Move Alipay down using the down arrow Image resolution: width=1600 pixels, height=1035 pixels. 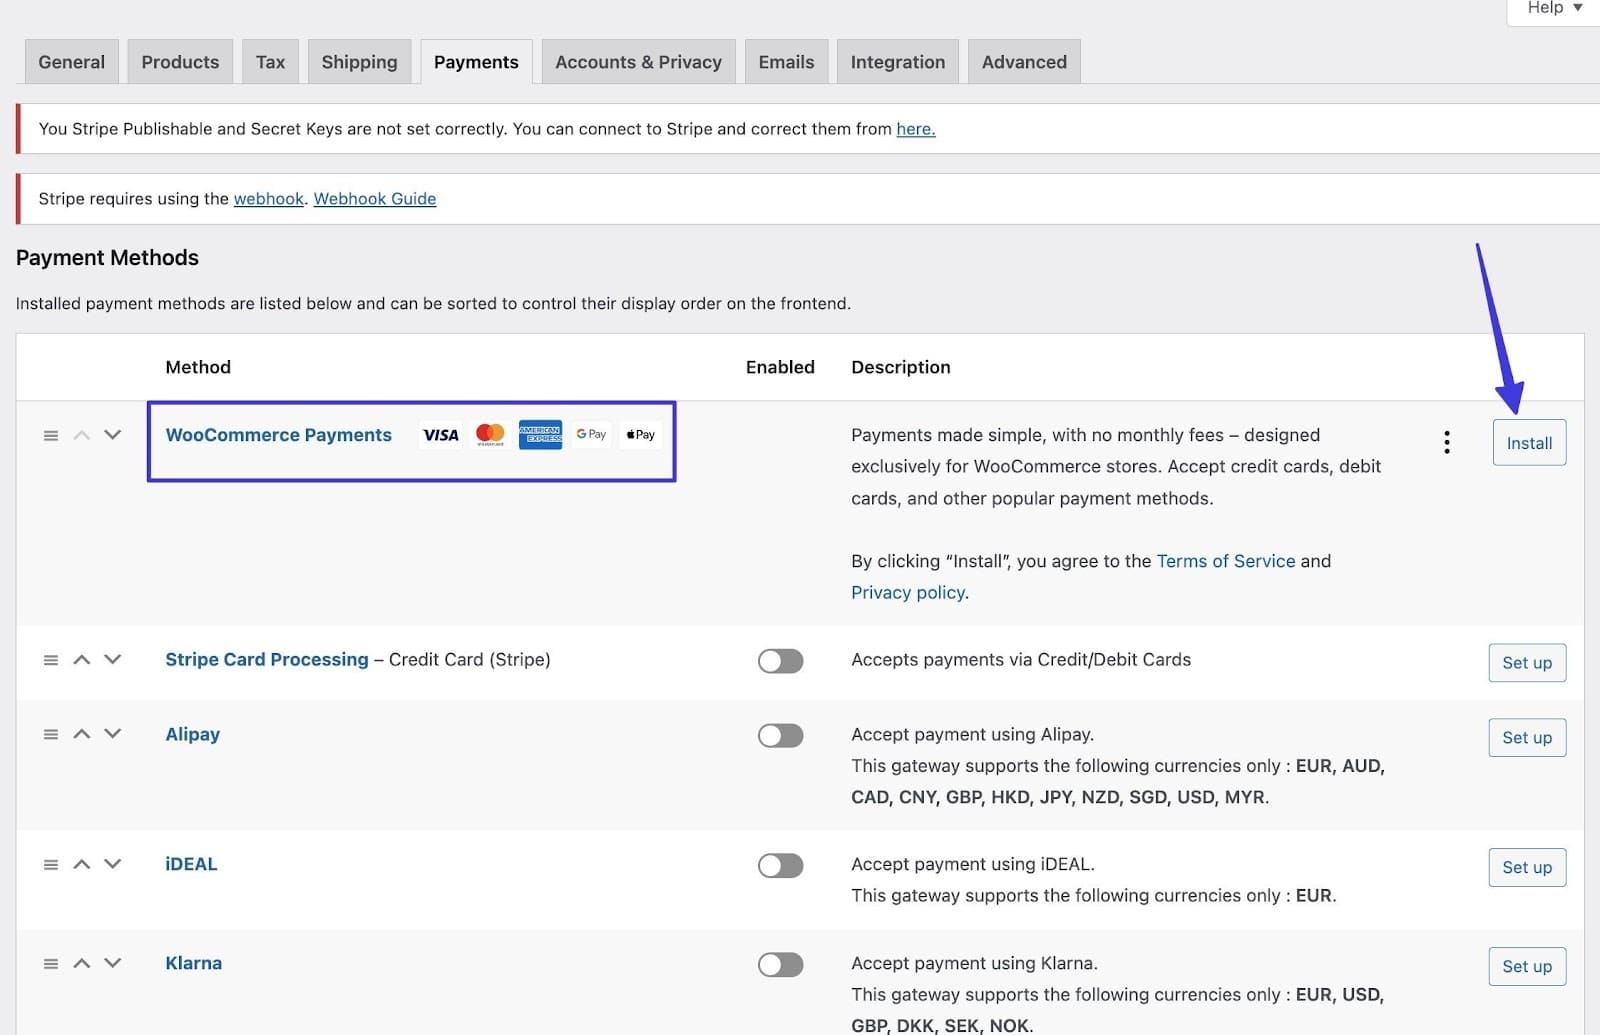pos(112,734)
